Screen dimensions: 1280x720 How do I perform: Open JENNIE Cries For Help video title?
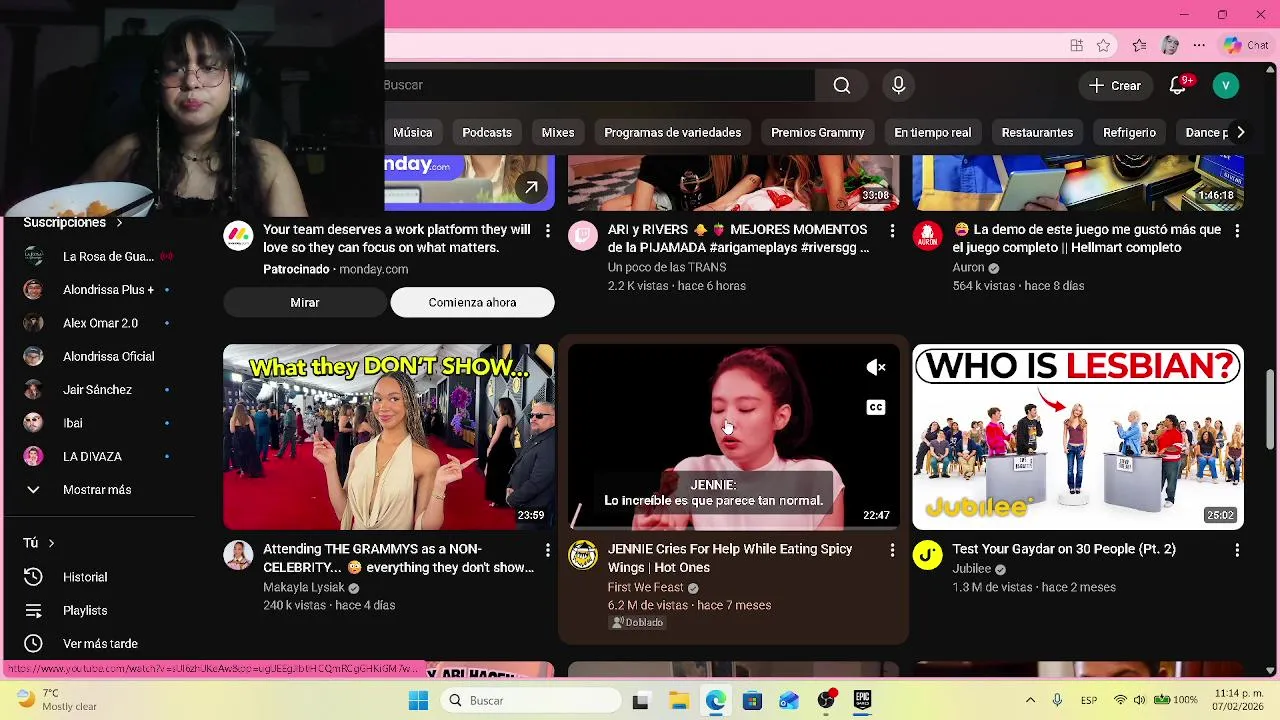(730, 558)
